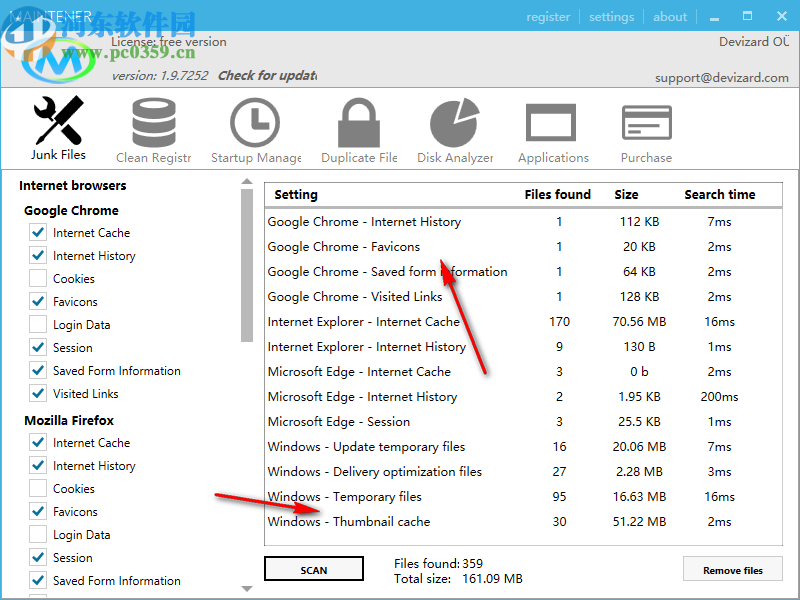Click the Google Chrome section heading
Image resolution: width=800 pixels, height=600 pixels.
pos(71,211)
